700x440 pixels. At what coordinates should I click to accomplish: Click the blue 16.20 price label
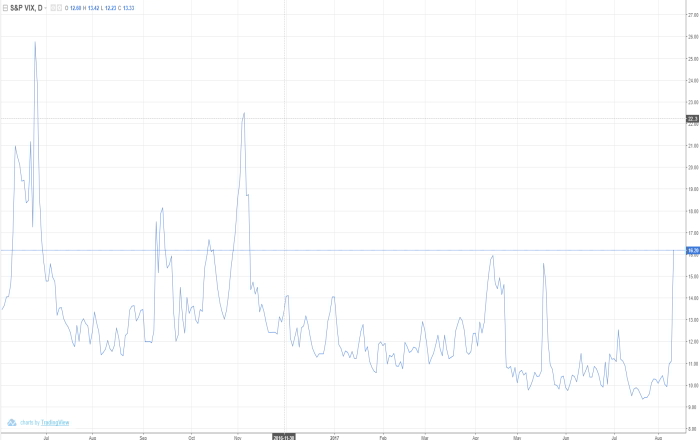(693, 251)
